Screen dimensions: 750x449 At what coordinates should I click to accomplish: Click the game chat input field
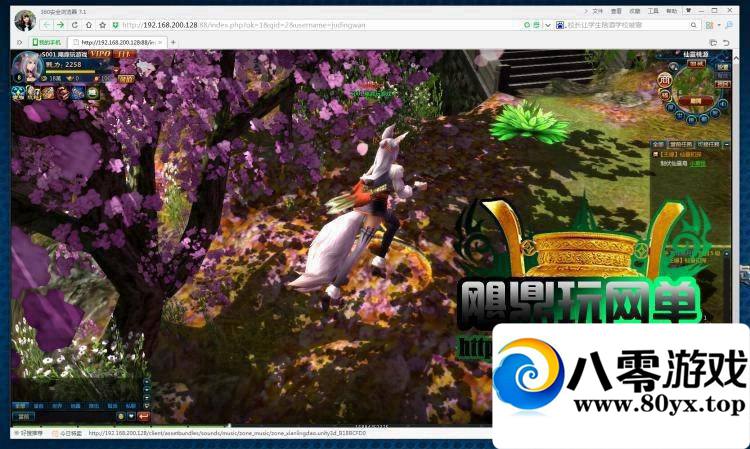(x=76, y=416)
